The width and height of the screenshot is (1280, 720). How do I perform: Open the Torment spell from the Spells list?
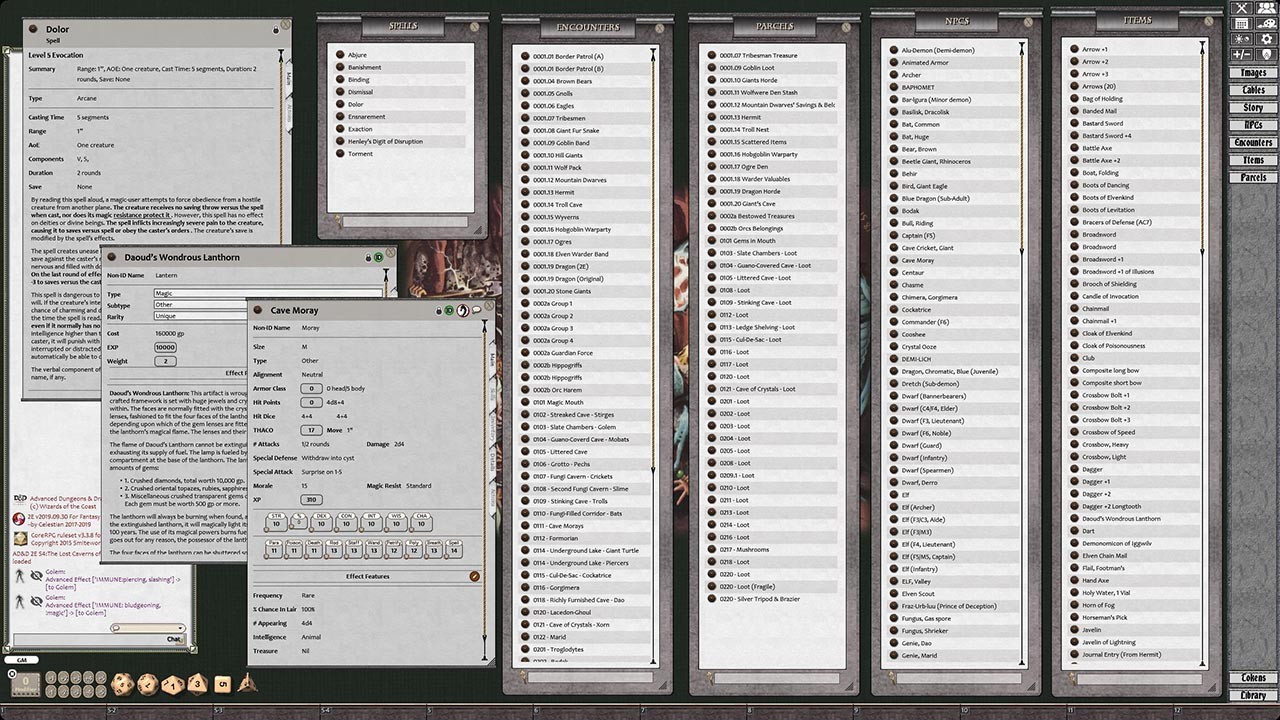360,153
